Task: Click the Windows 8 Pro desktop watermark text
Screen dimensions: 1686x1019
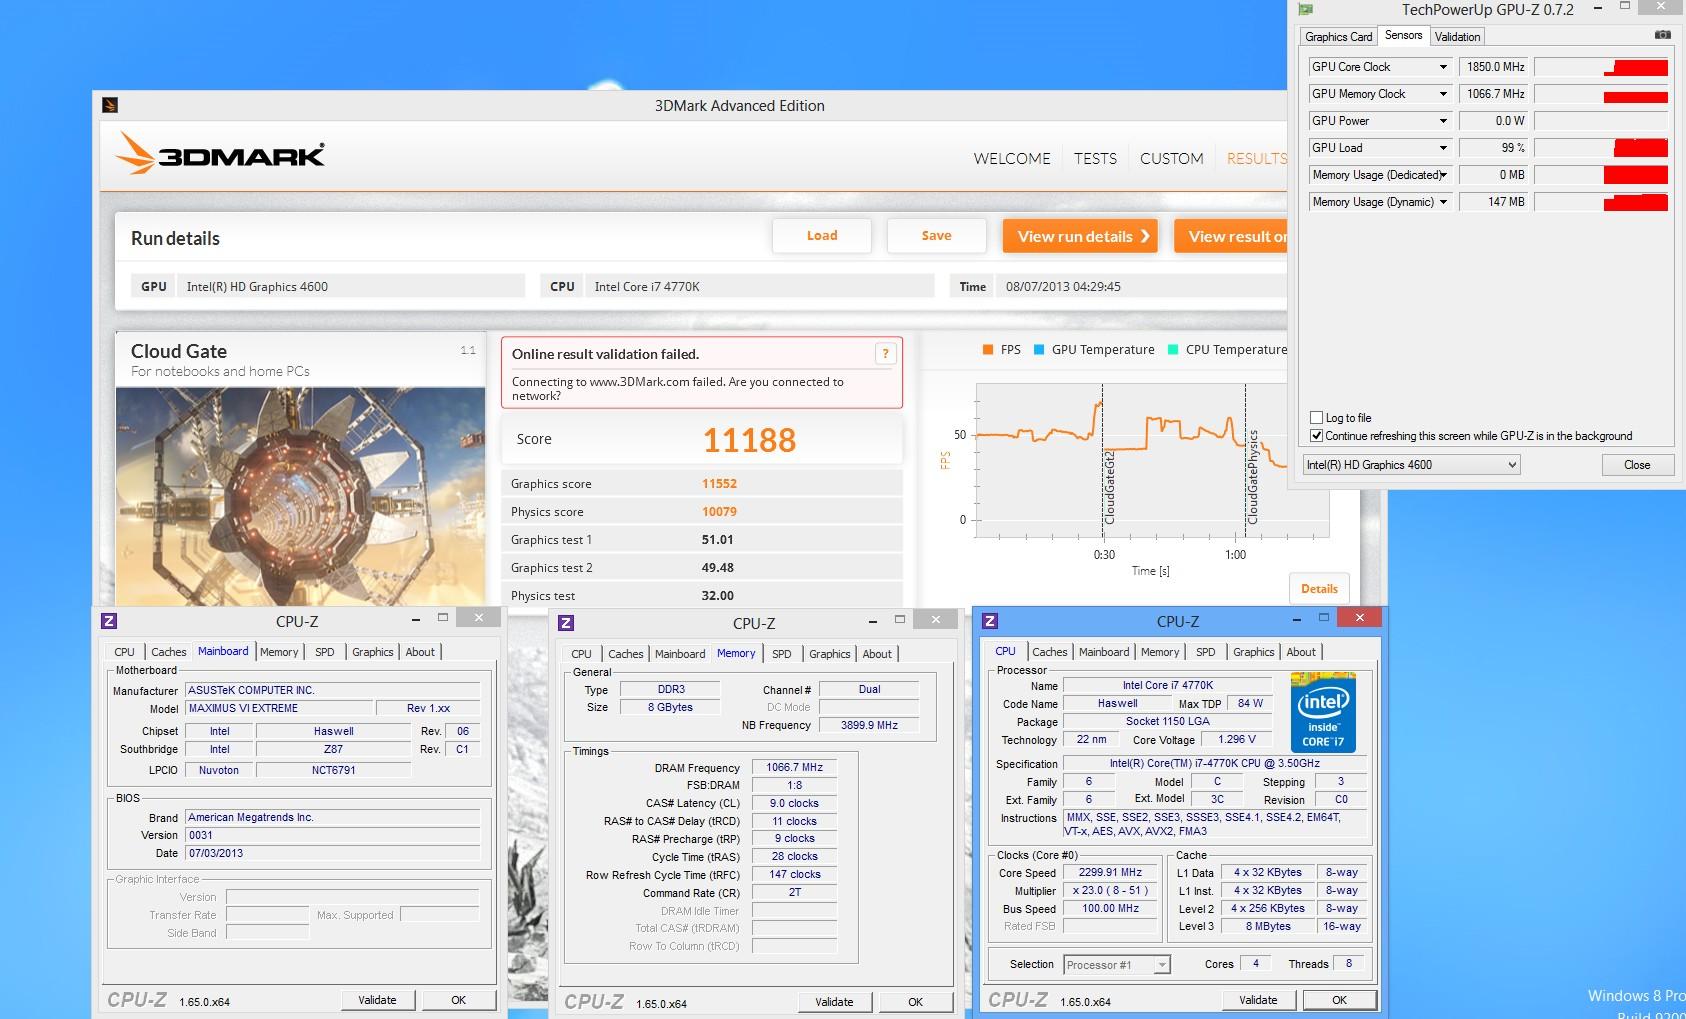Action: [1636, 996]
